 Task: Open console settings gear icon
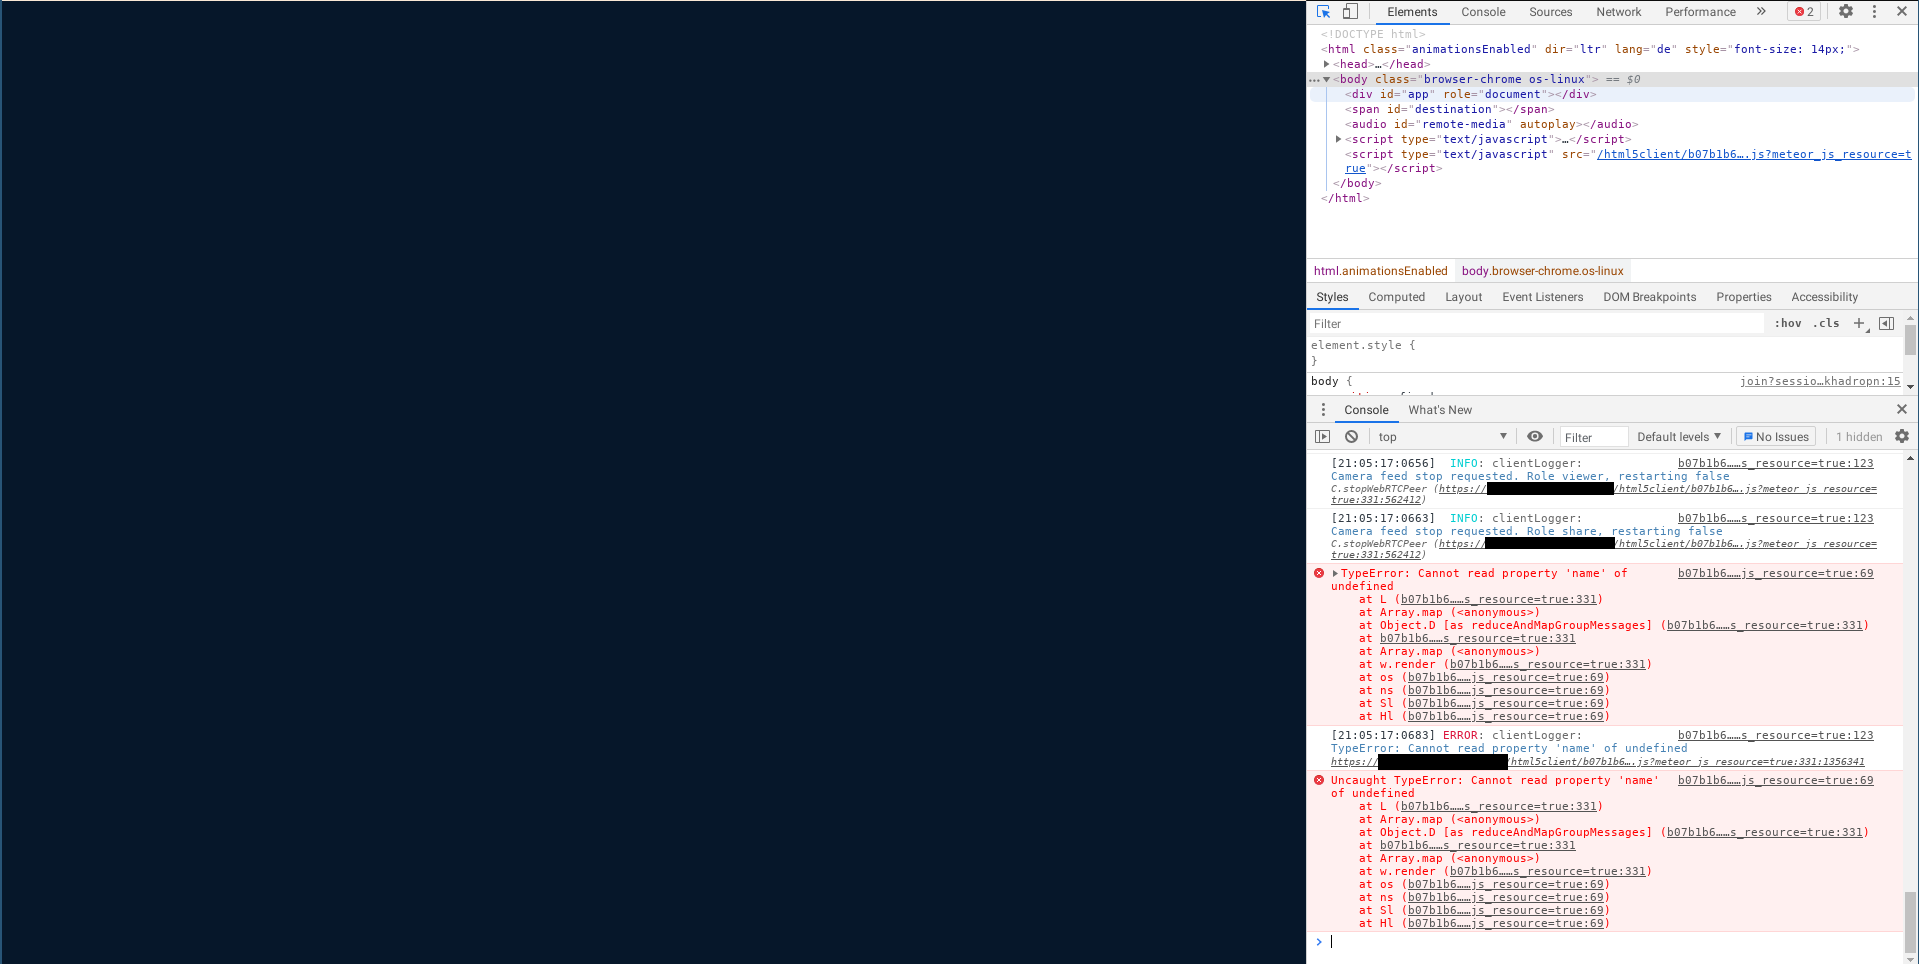click(1901, 436)
